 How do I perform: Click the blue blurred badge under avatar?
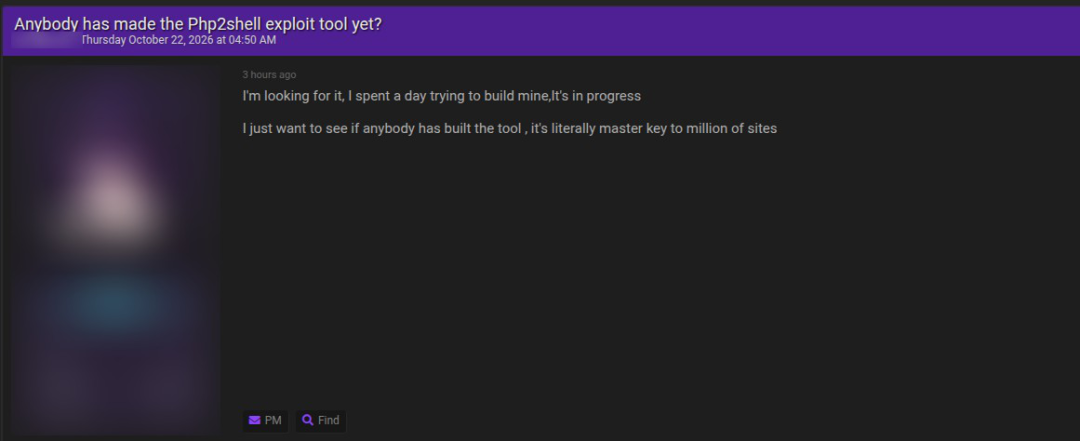(x=115, y=302)
